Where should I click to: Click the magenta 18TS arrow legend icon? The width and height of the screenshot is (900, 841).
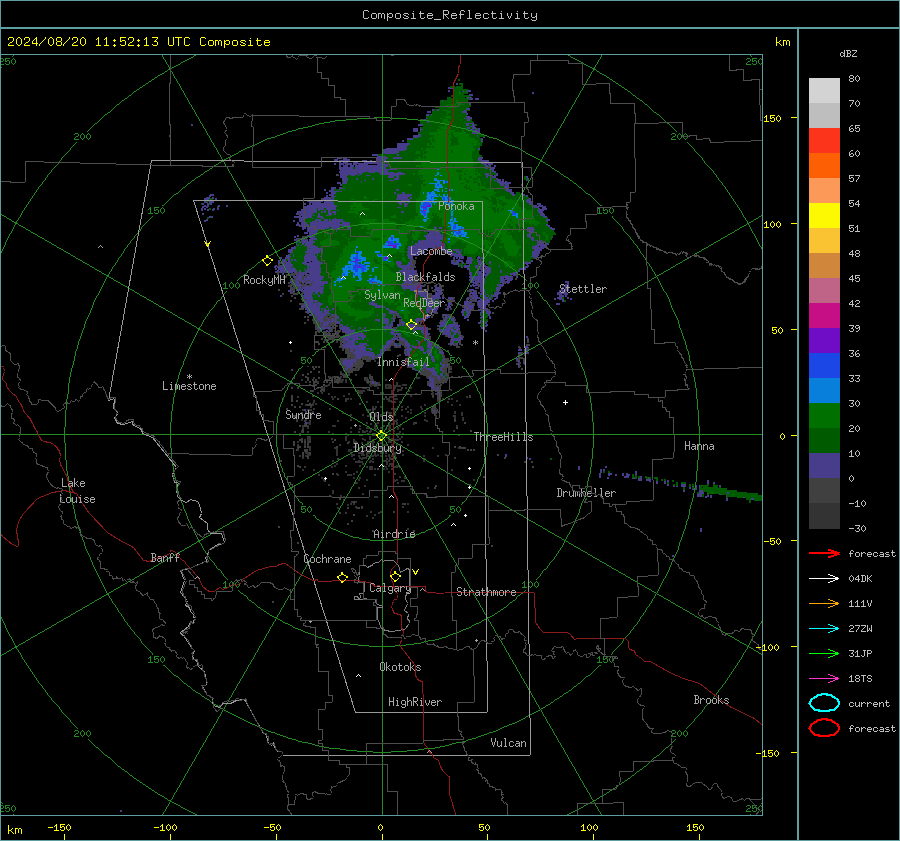[824, 679]
